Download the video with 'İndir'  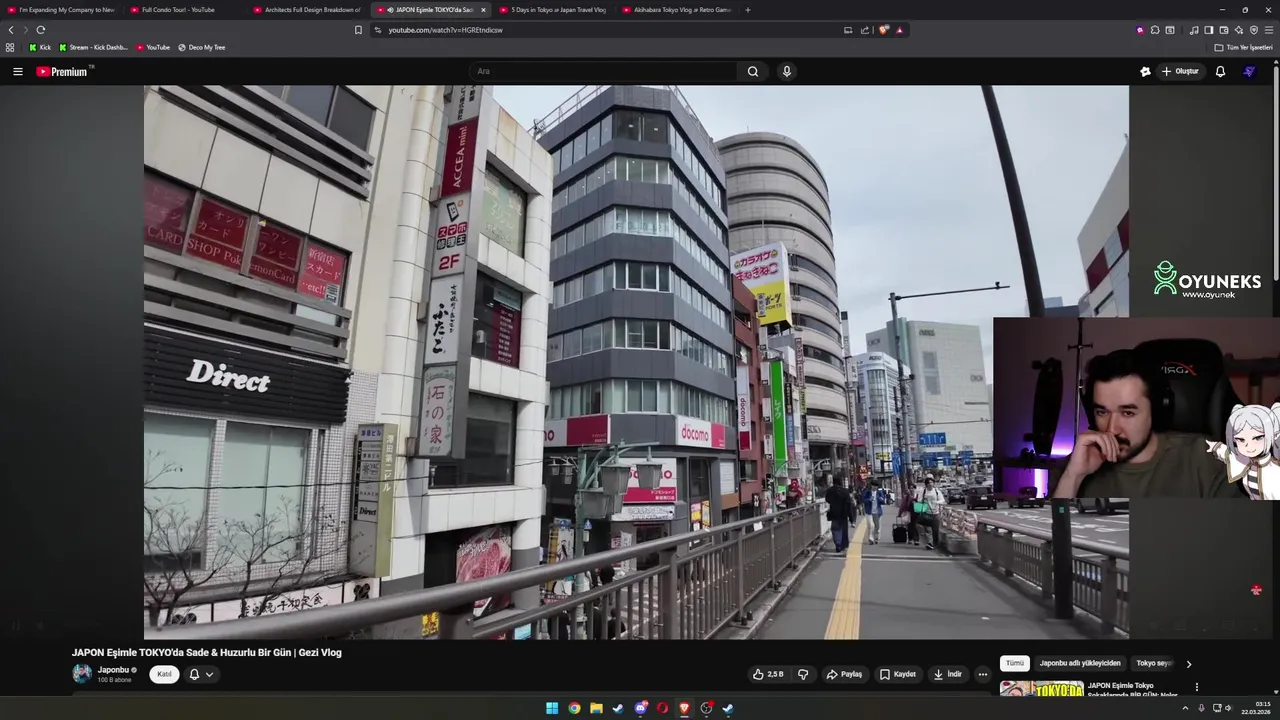(947, 674)
